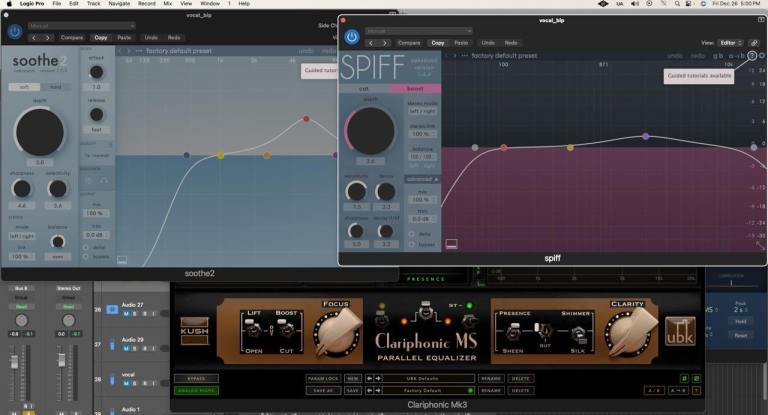Click Compare button in spiff window

pos(409,43)
